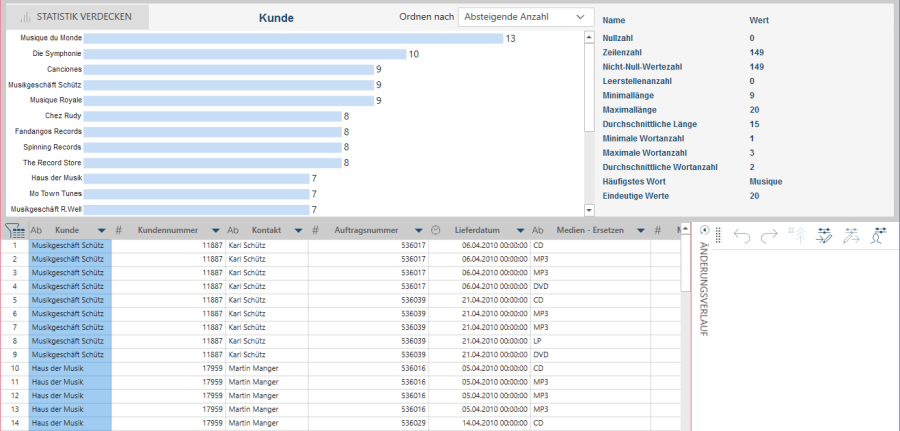Click the undo arrow in the change history toolbar
The width and height of the screenshot is (900, 431).
[x=742, y=236]
